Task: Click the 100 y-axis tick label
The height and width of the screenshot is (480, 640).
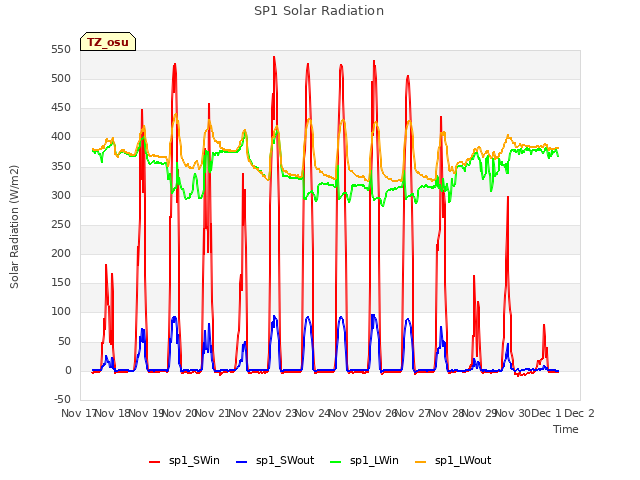Action: [x=61, y=311]
